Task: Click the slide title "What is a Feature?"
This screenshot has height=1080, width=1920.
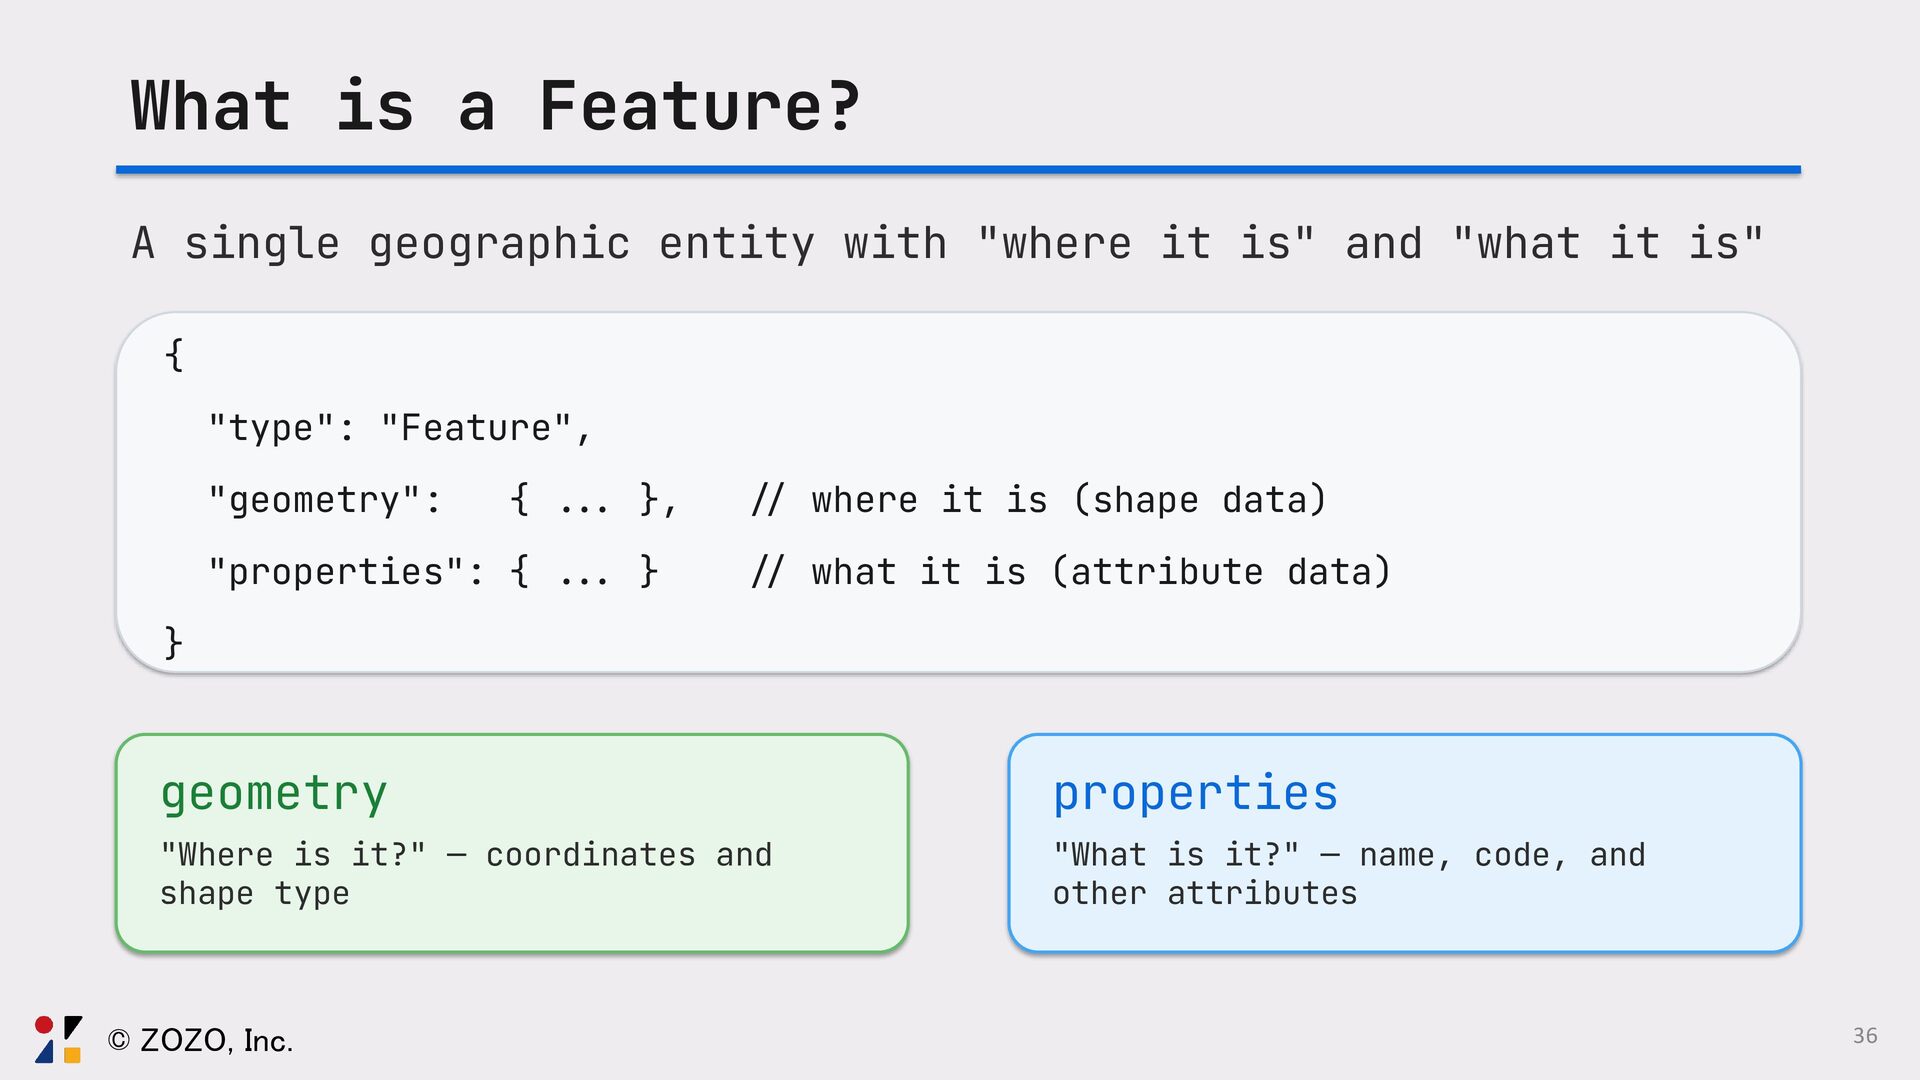Action: 495,106
